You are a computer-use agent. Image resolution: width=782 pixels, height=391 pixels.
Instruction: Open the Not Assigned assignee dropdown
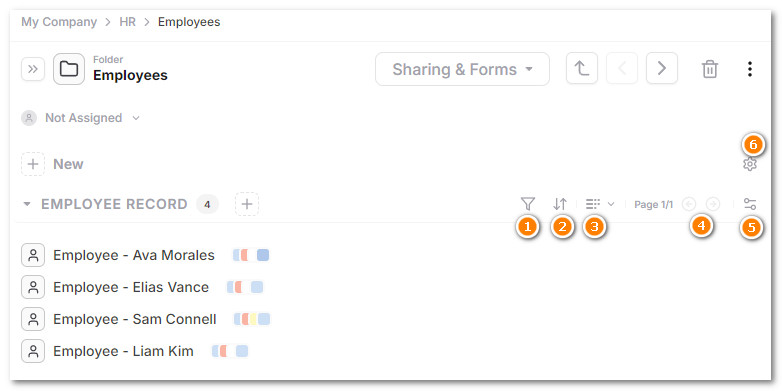click(x=80, y=118)
